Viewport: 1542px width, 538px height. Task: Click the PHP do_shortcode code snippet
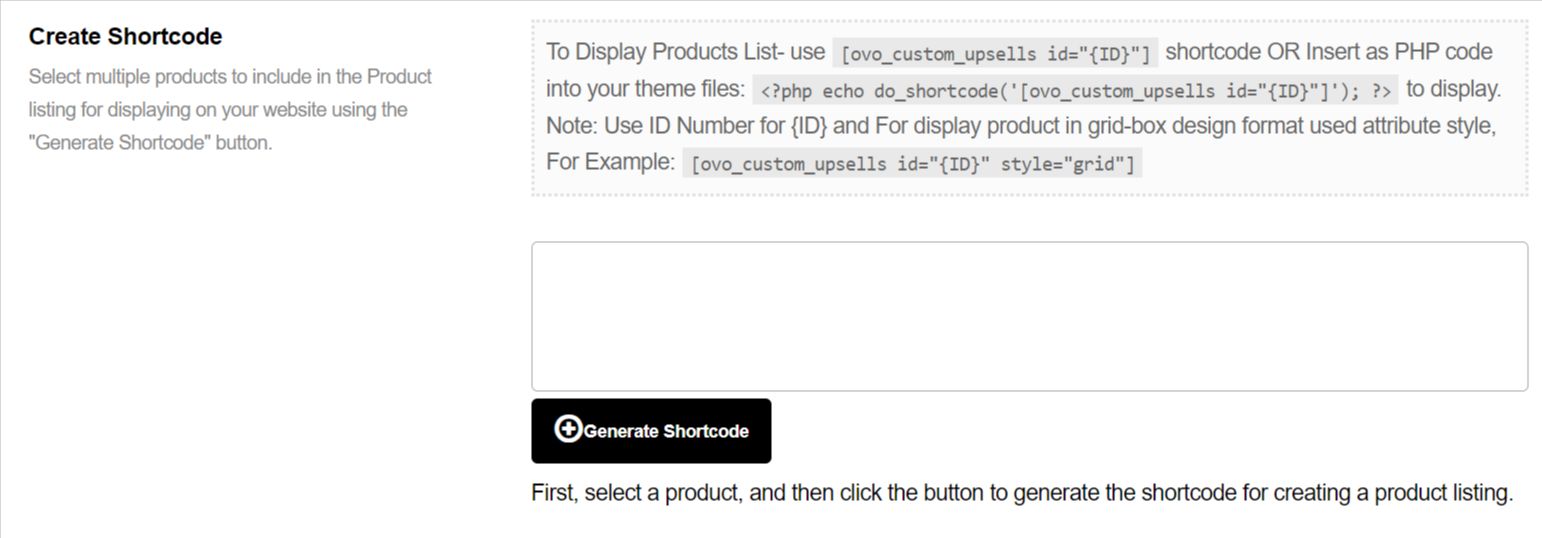tap(1075, 91)
